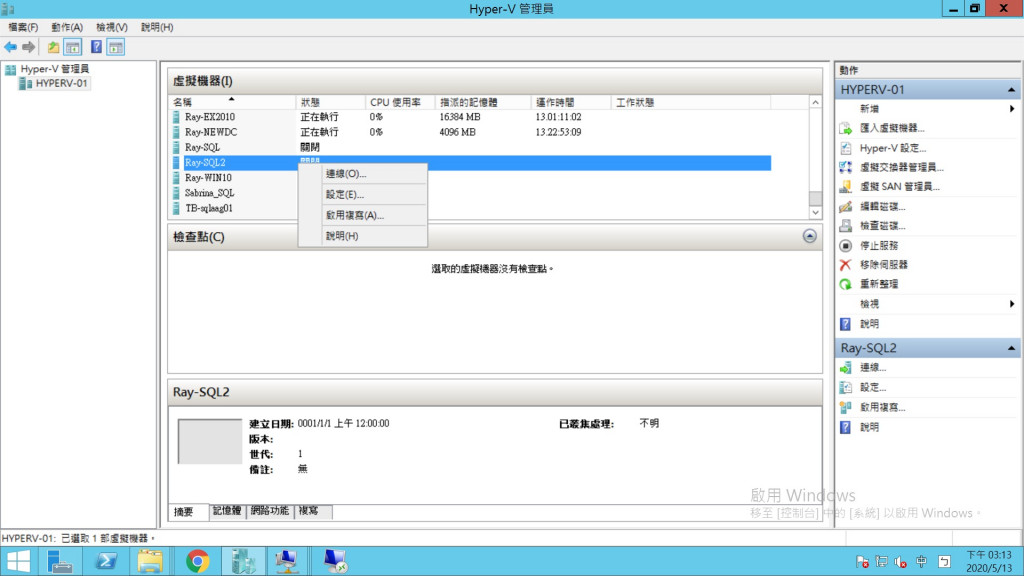The image size is (1024, 576).
Task: Switch to the 網路功能 tab
Action: pyautogui.click(x=270, y=511)
